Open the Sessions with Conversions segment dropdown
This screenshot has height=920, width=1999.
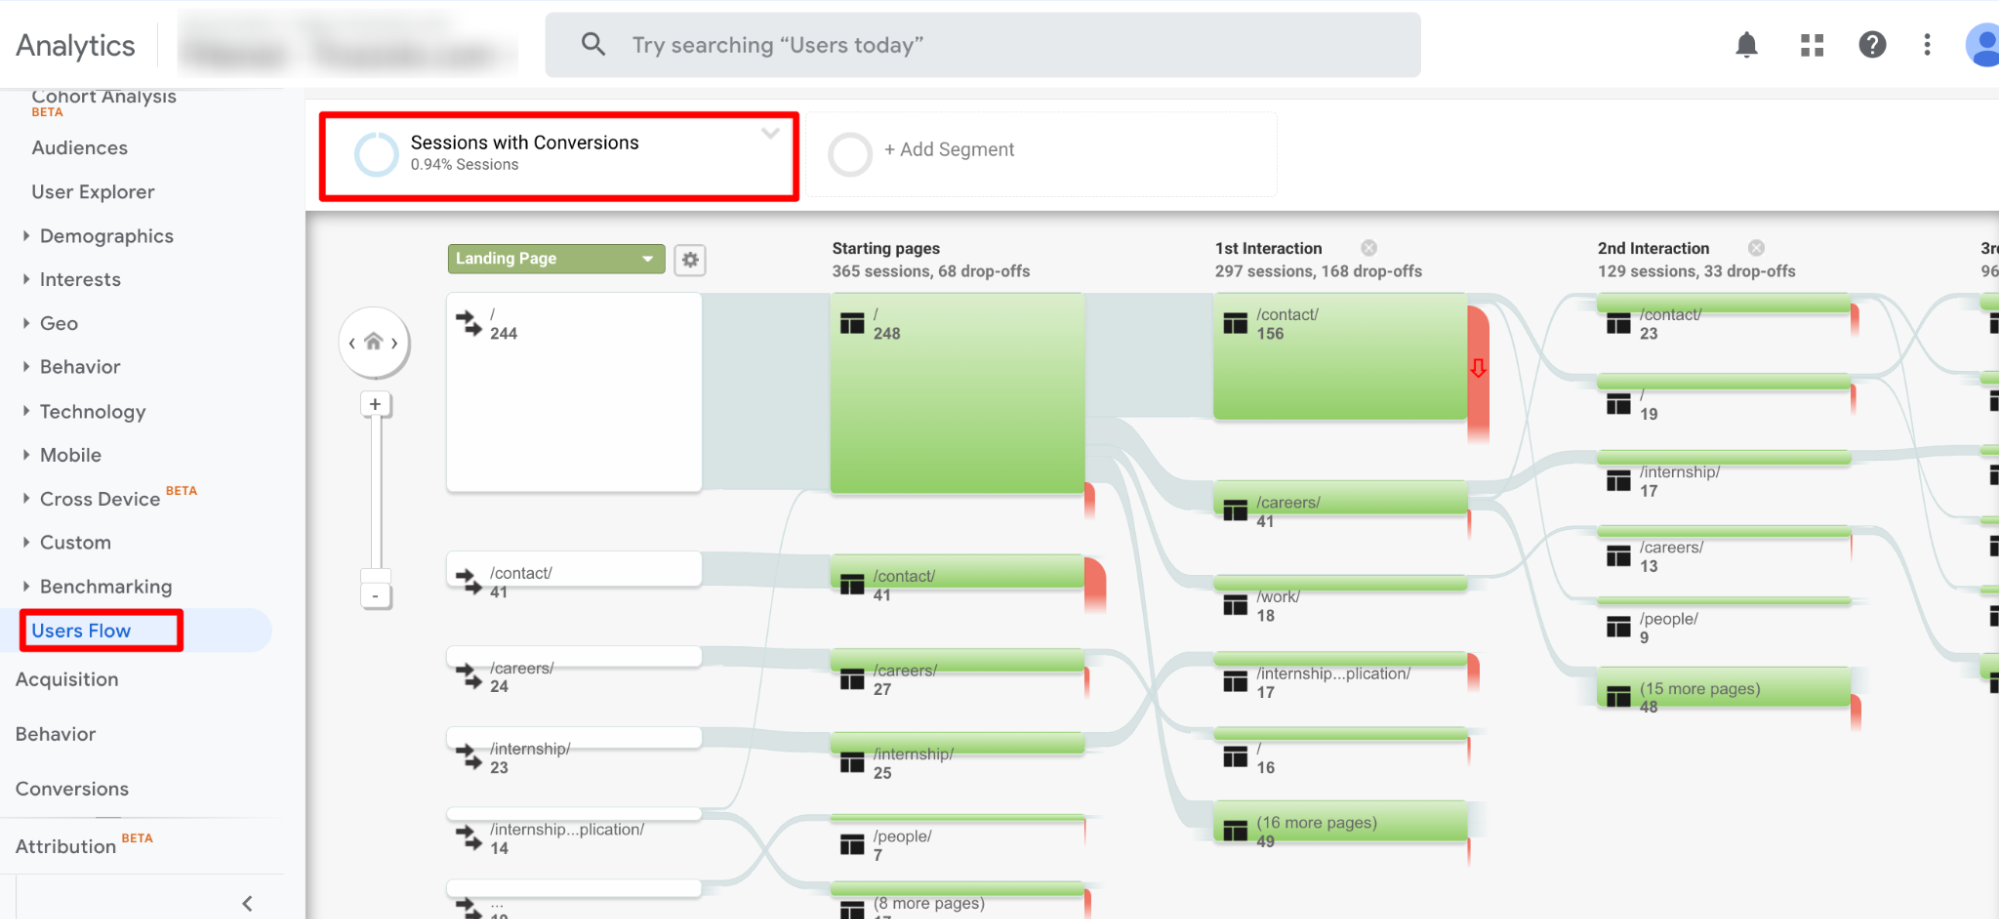click(x=770, y=133)
